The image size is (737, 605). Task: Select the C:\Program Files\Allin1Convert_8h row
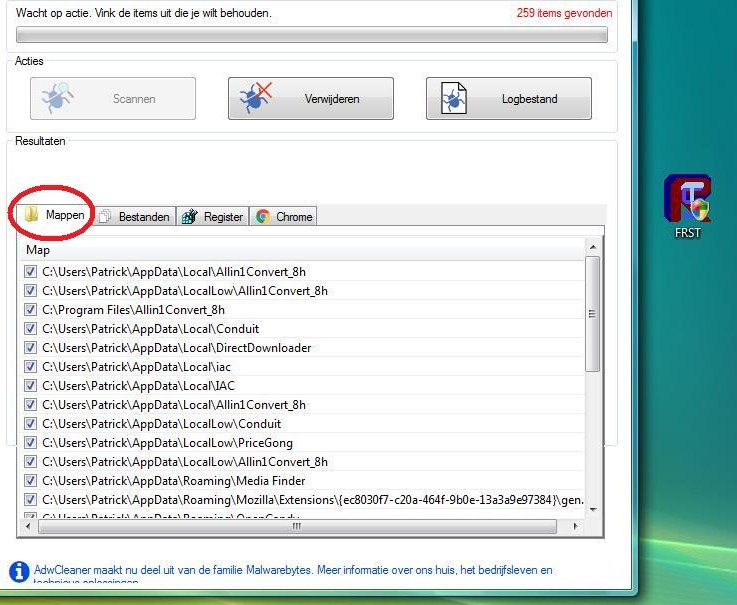[x=301, y=310]
